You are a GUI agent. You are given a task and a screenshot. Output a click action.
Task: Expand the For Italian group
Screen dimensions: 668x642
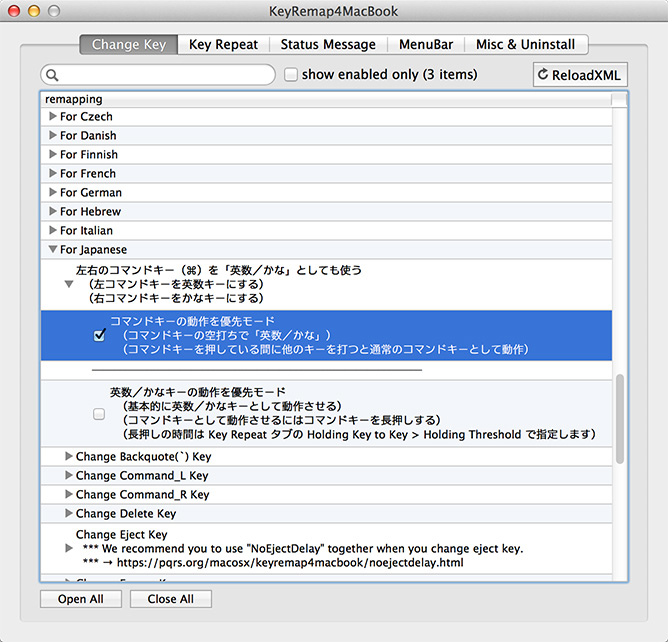point(53,230)
